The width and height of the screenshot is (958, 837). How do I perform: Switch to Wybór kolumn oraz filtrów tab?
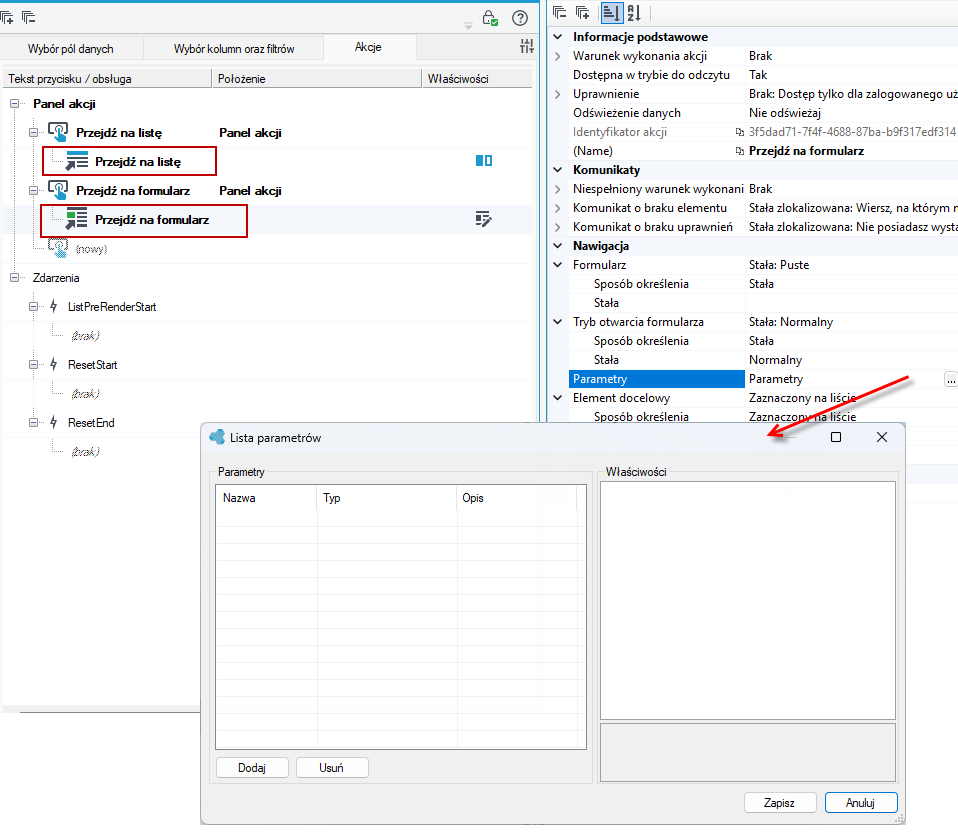tap(234, 48)
